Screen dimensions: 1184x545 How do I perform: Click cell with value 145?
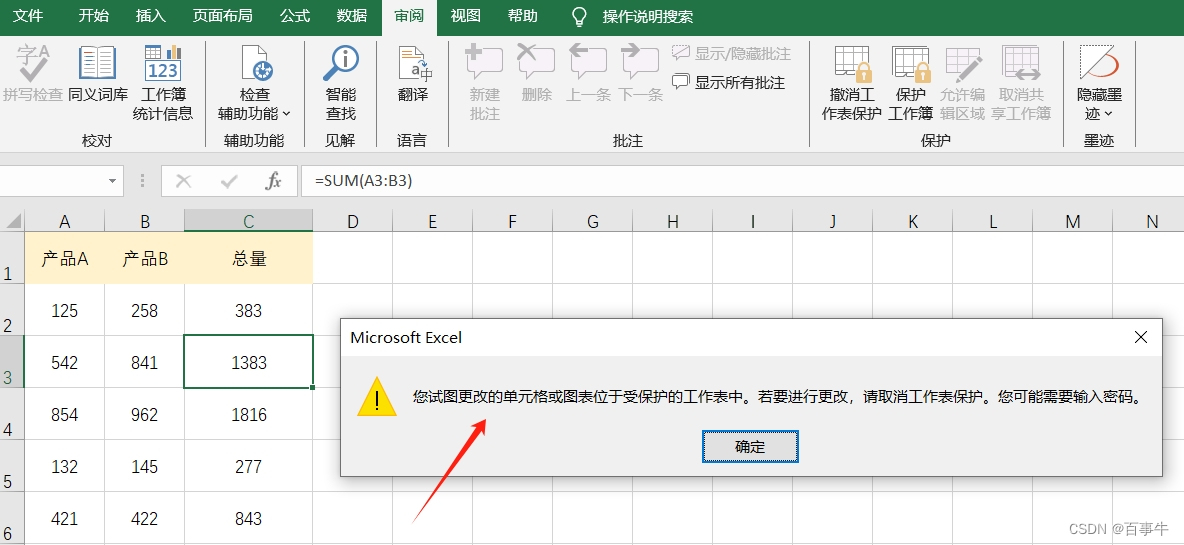(145, 466)
